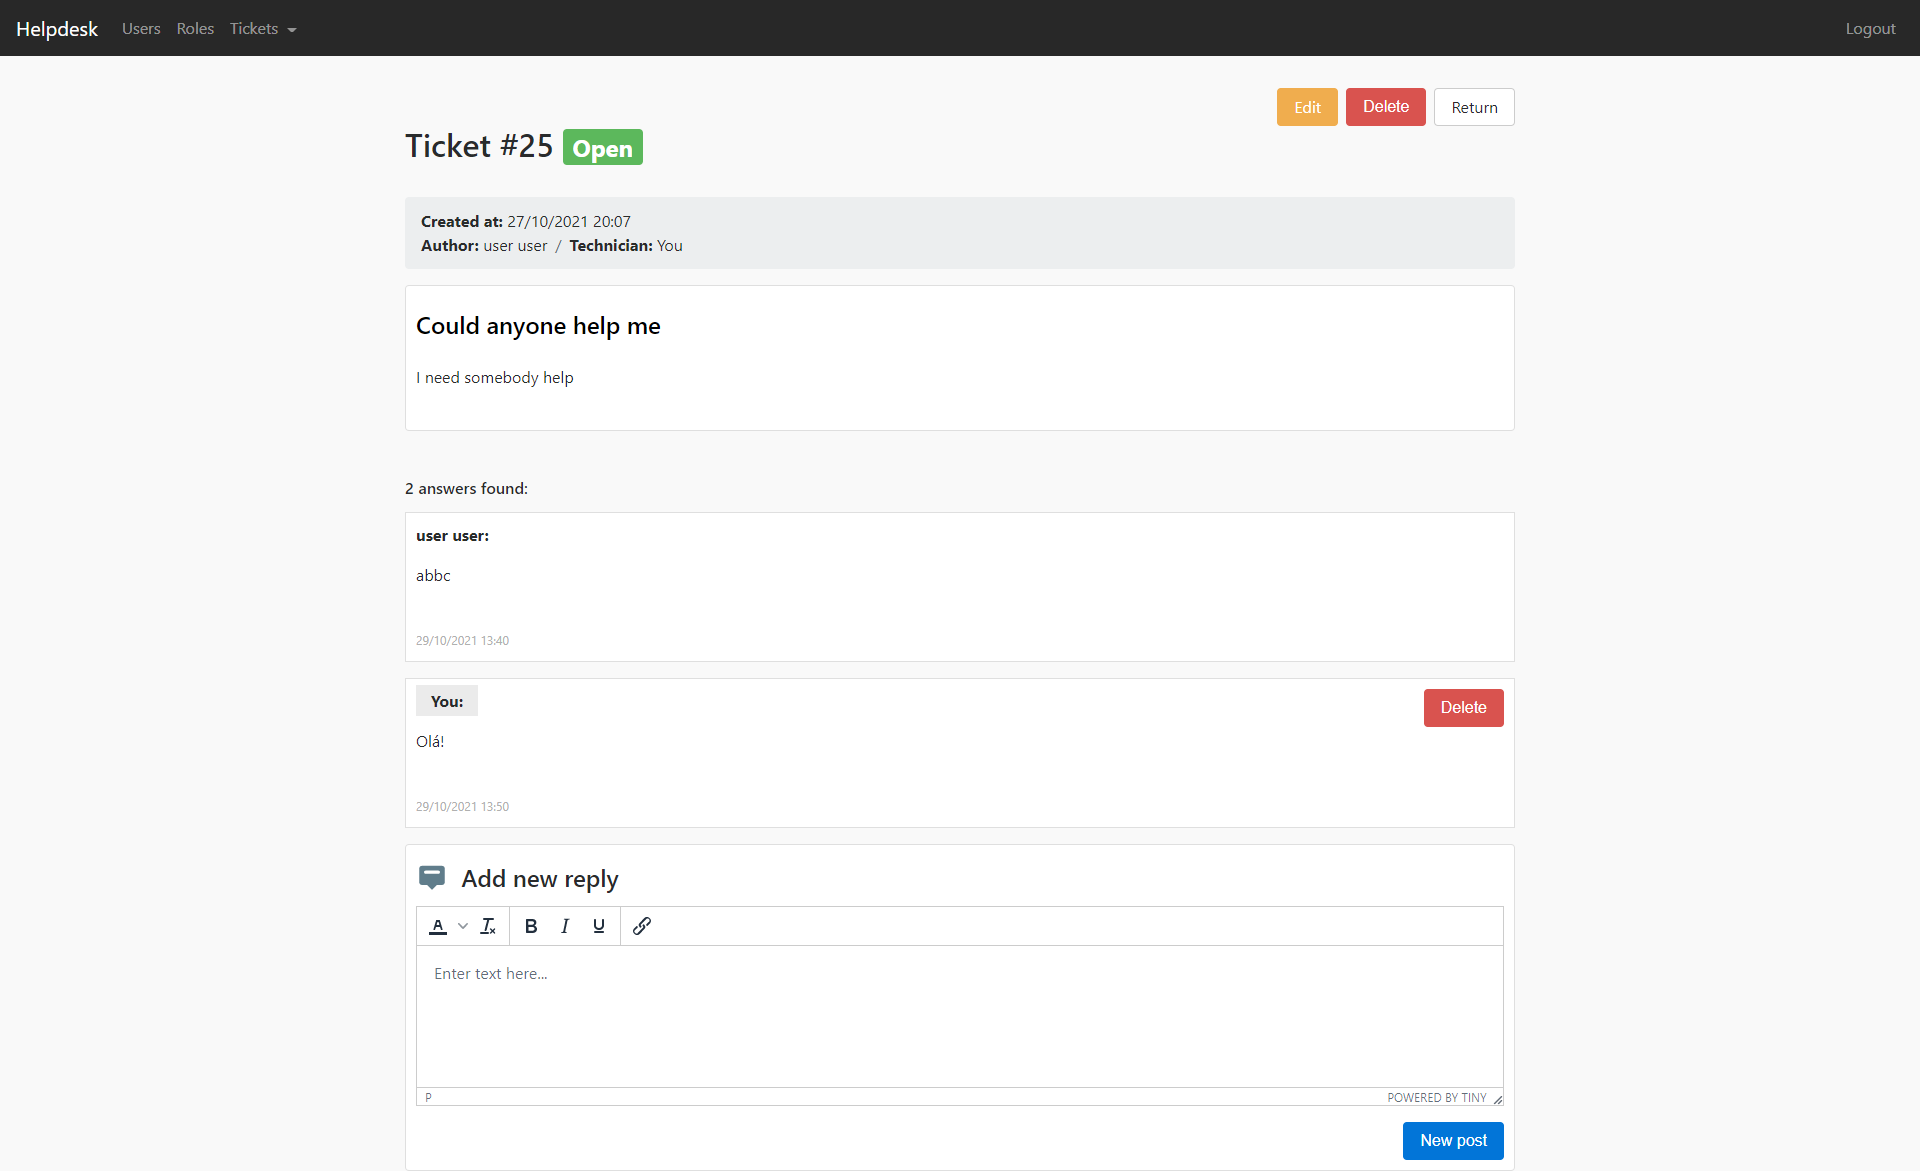Click the Return button

[x=1474, y=107]
